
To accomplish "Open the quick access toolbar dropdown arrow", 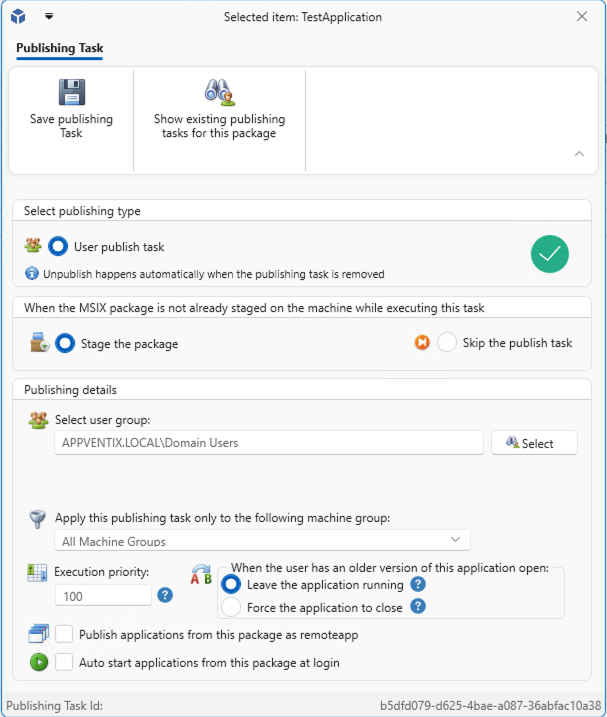I will pos(50,17).
